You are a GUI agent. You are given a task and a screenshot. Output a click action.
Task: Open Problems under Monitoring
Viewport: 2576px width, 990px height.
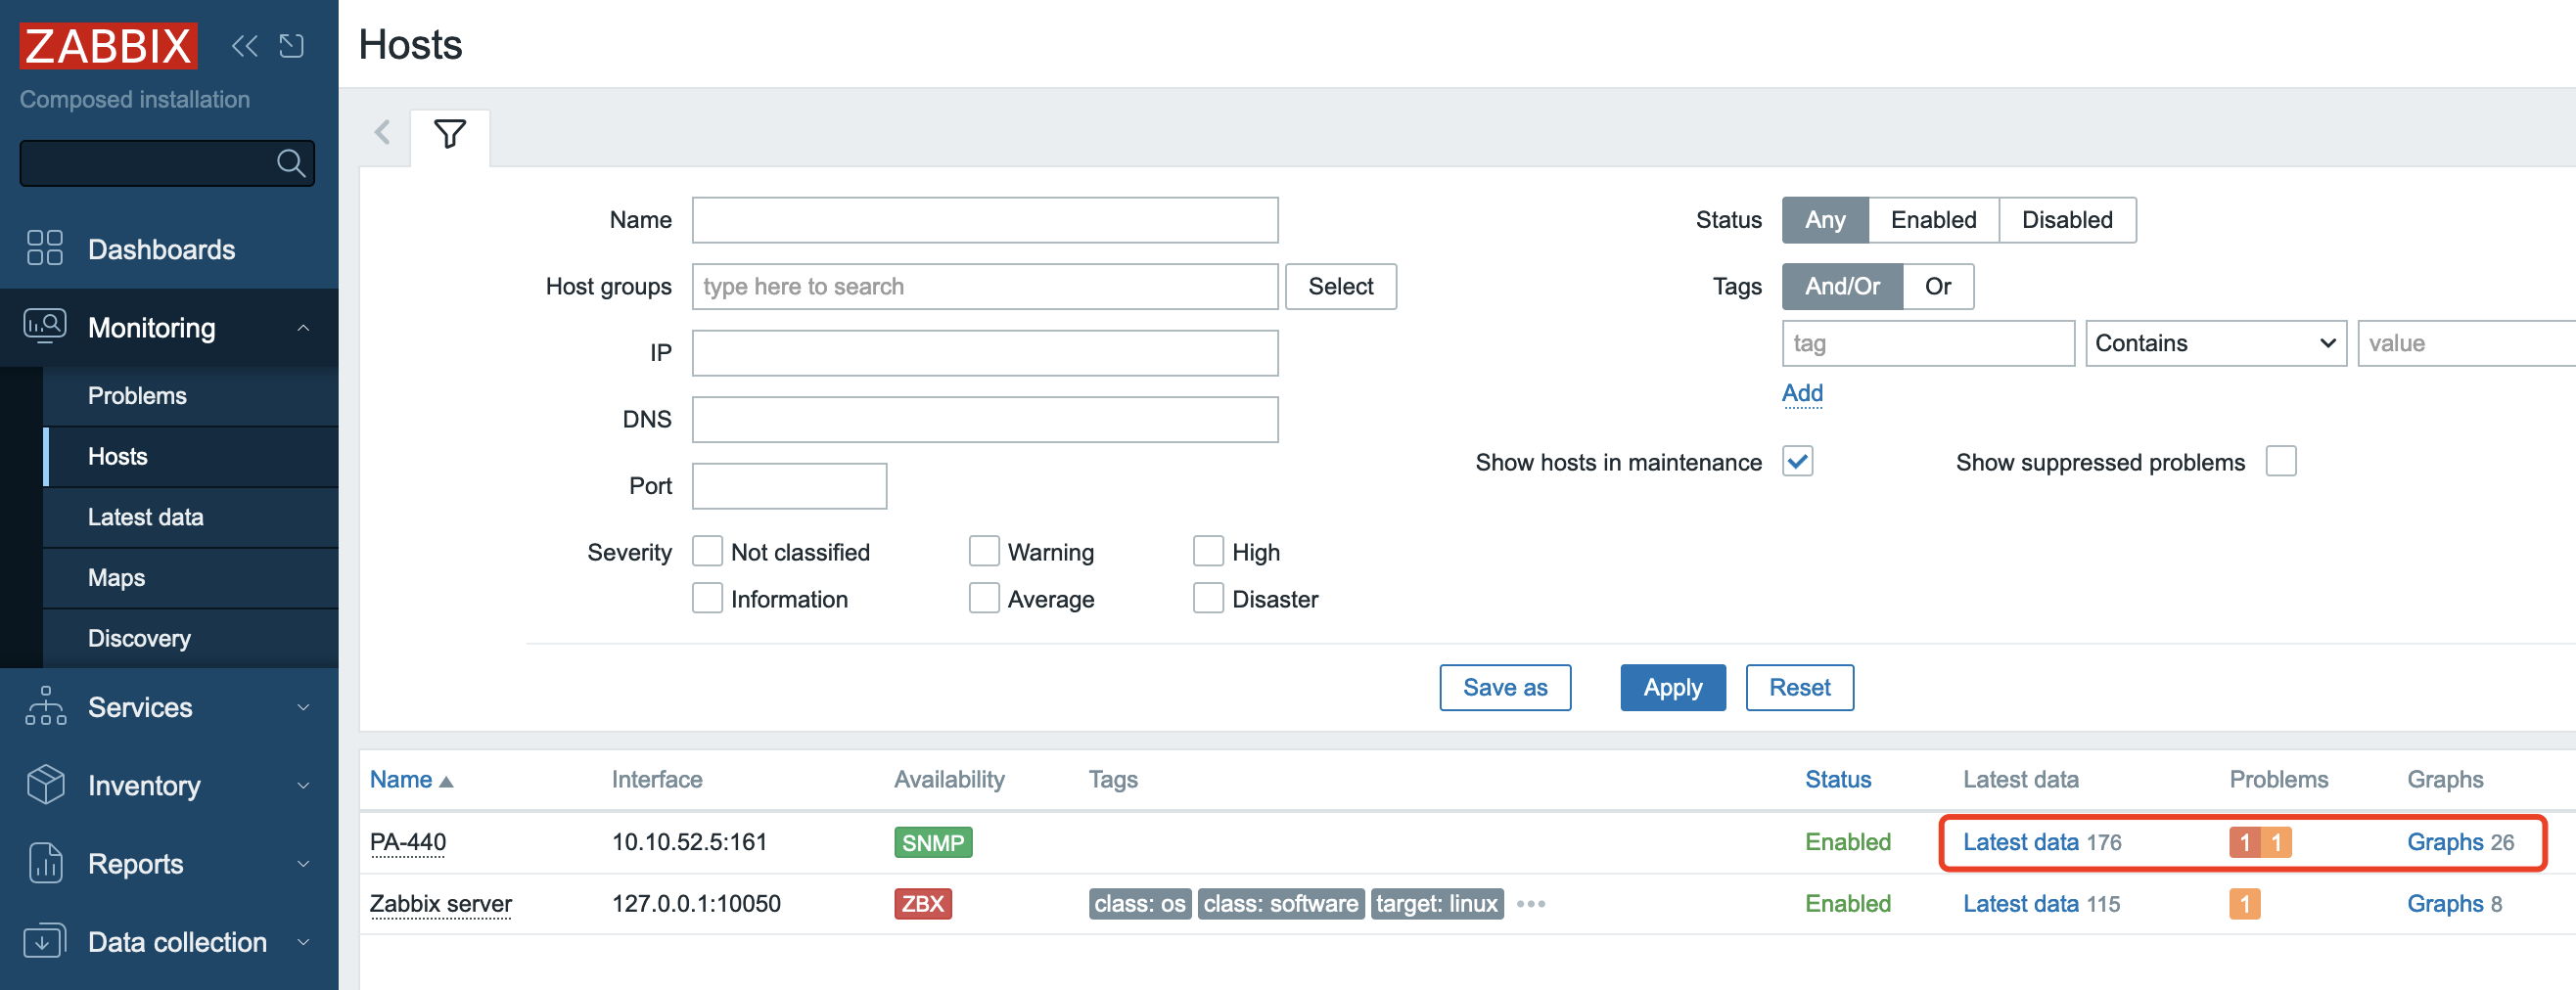pyautogui.click(x=190, y=396)
